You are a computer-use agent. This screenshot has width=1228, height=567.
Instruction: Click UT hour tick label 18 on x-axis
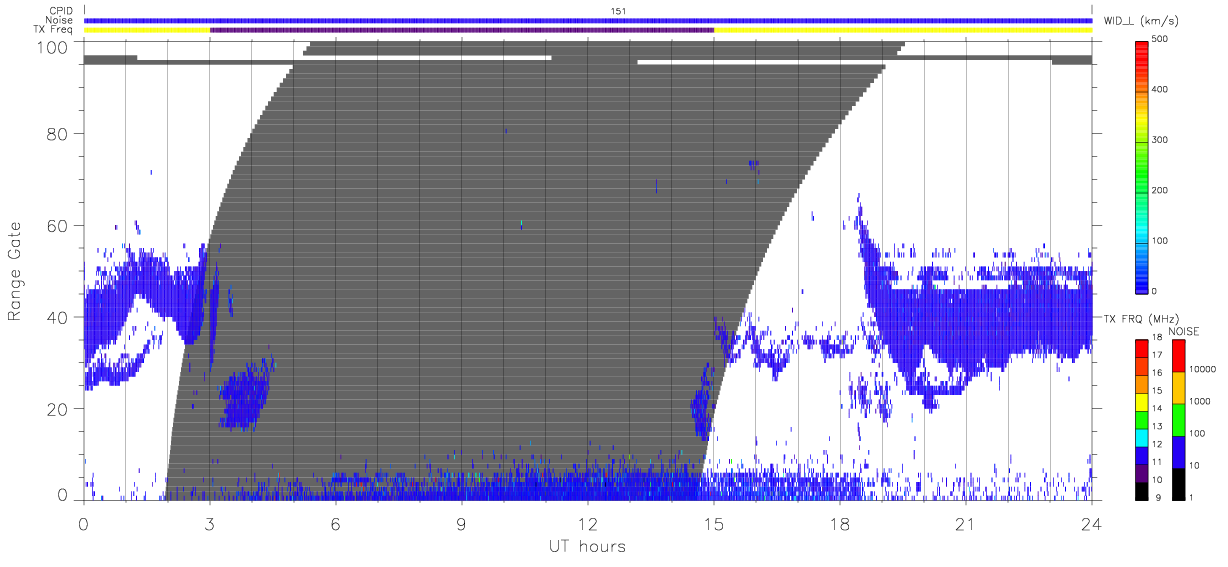pyautogui.click(x=840, y=523)
